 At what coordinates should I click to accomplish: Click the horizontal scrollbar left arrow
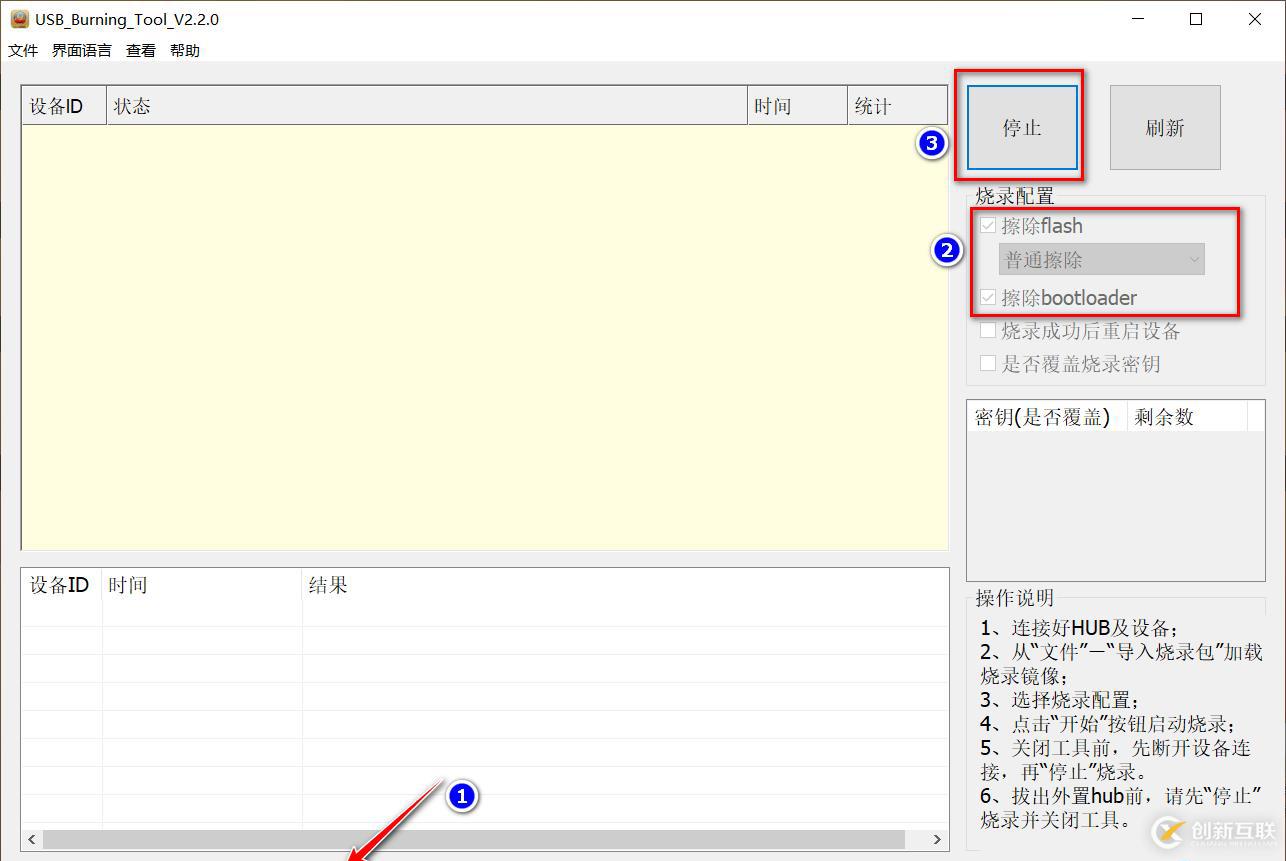[33, 839]
